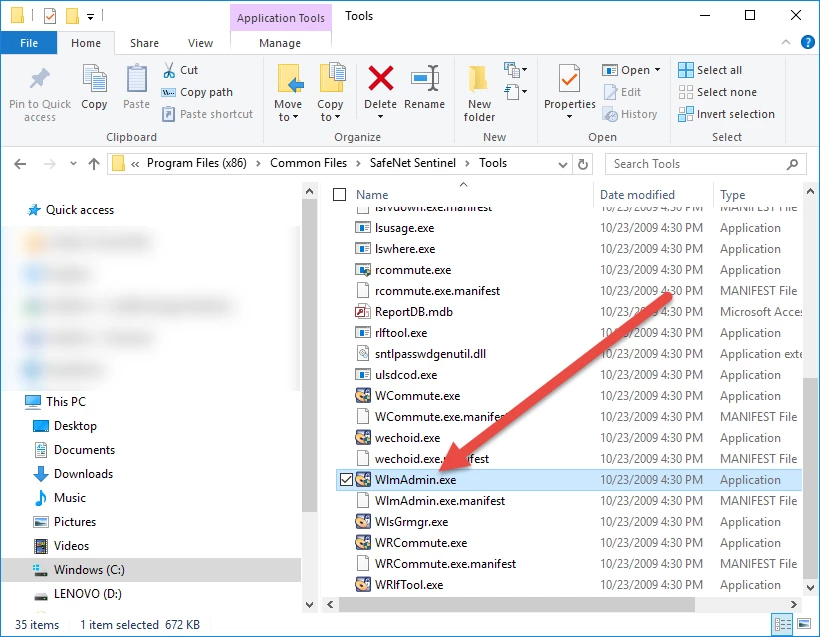The image size is (820, 637).
Task: Click the Copy path icon
Action: 170,92
